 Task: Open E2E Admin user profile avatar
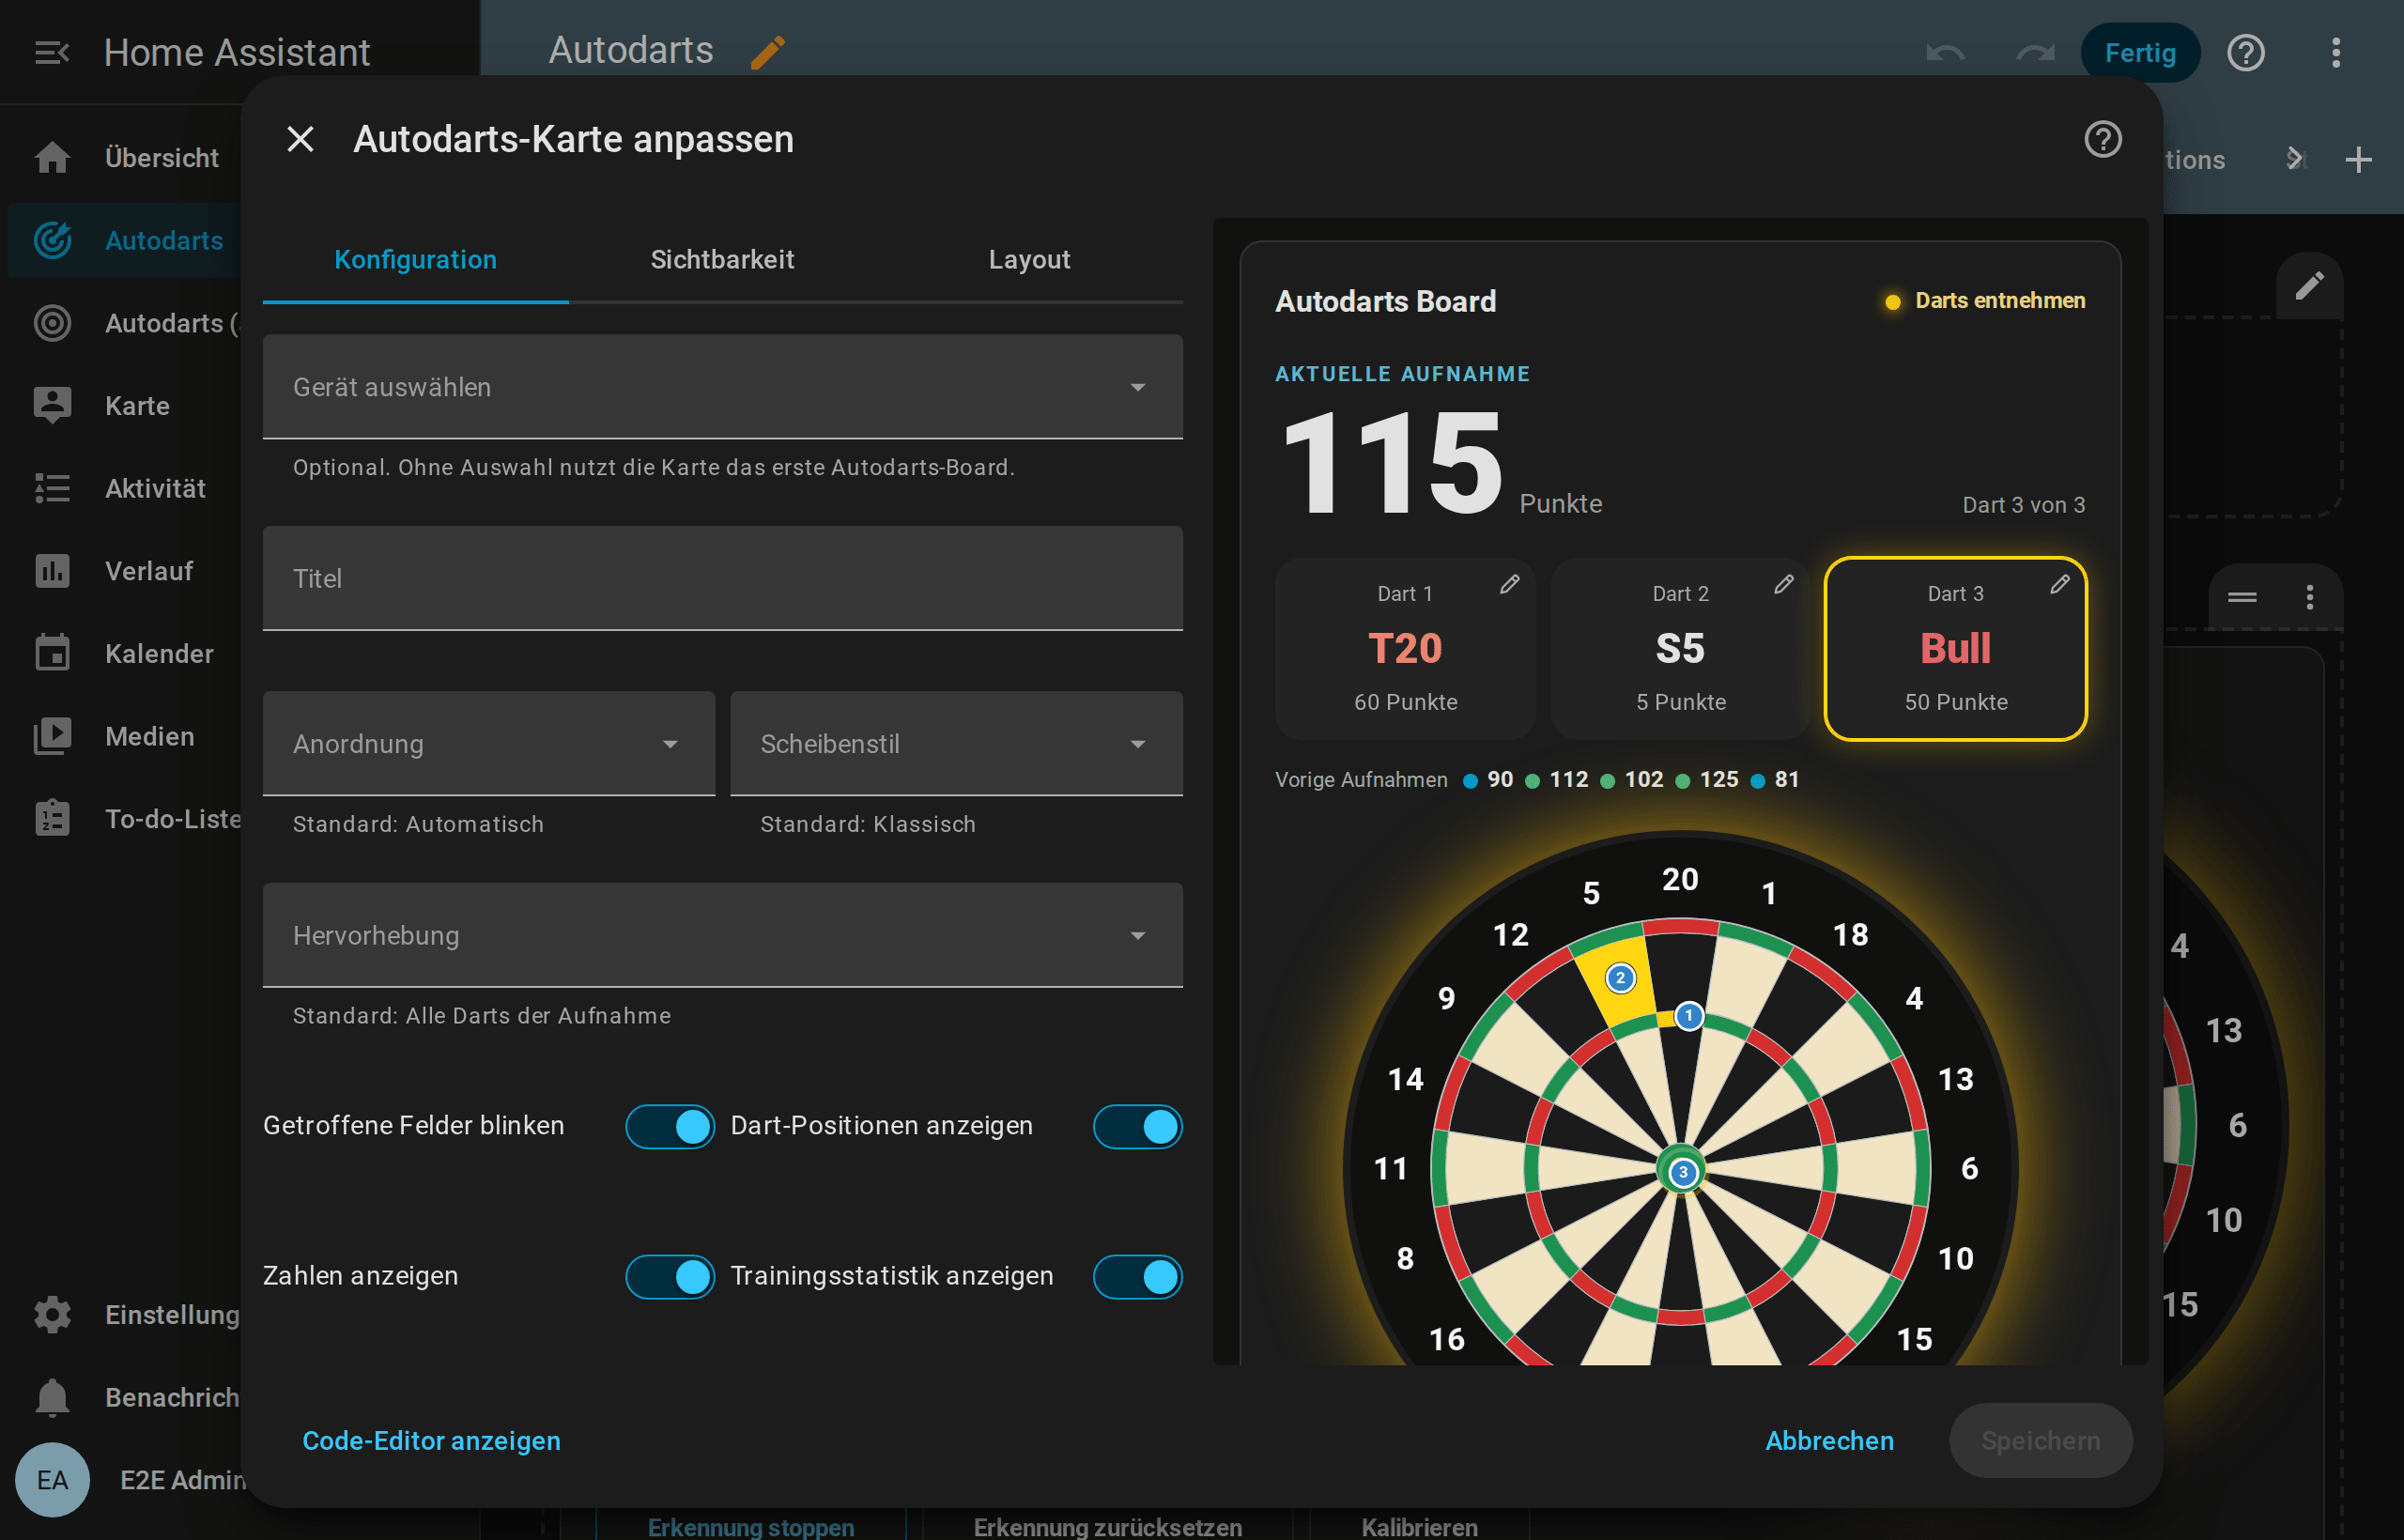pos(52,1480)
